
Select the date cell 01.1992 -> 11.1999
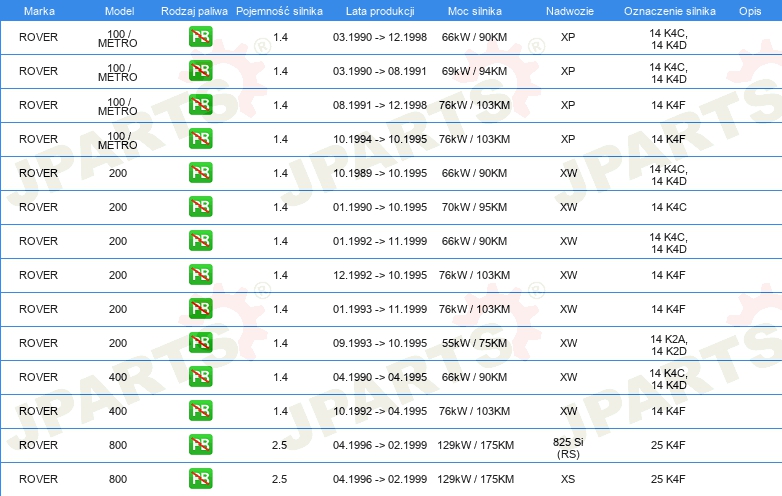coord(380,241)
